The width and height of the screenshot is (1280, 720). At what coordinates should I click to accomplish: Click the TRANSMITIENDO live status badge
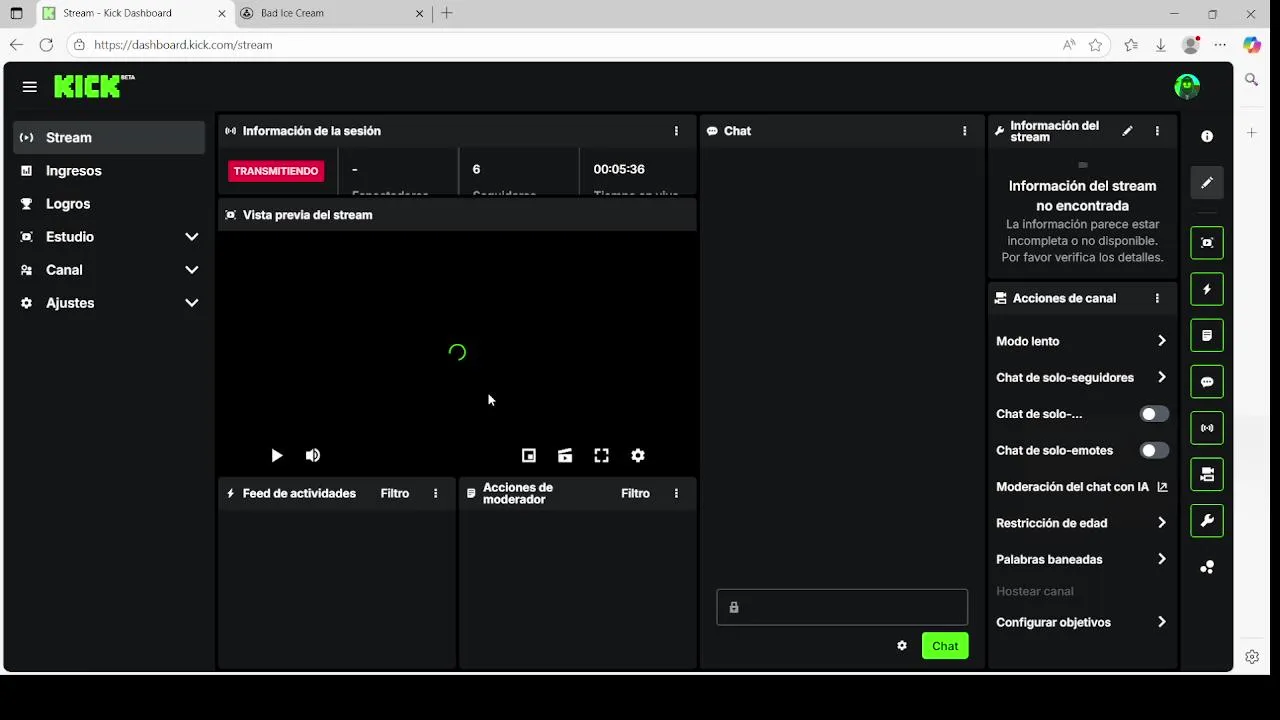coord(276,171)
